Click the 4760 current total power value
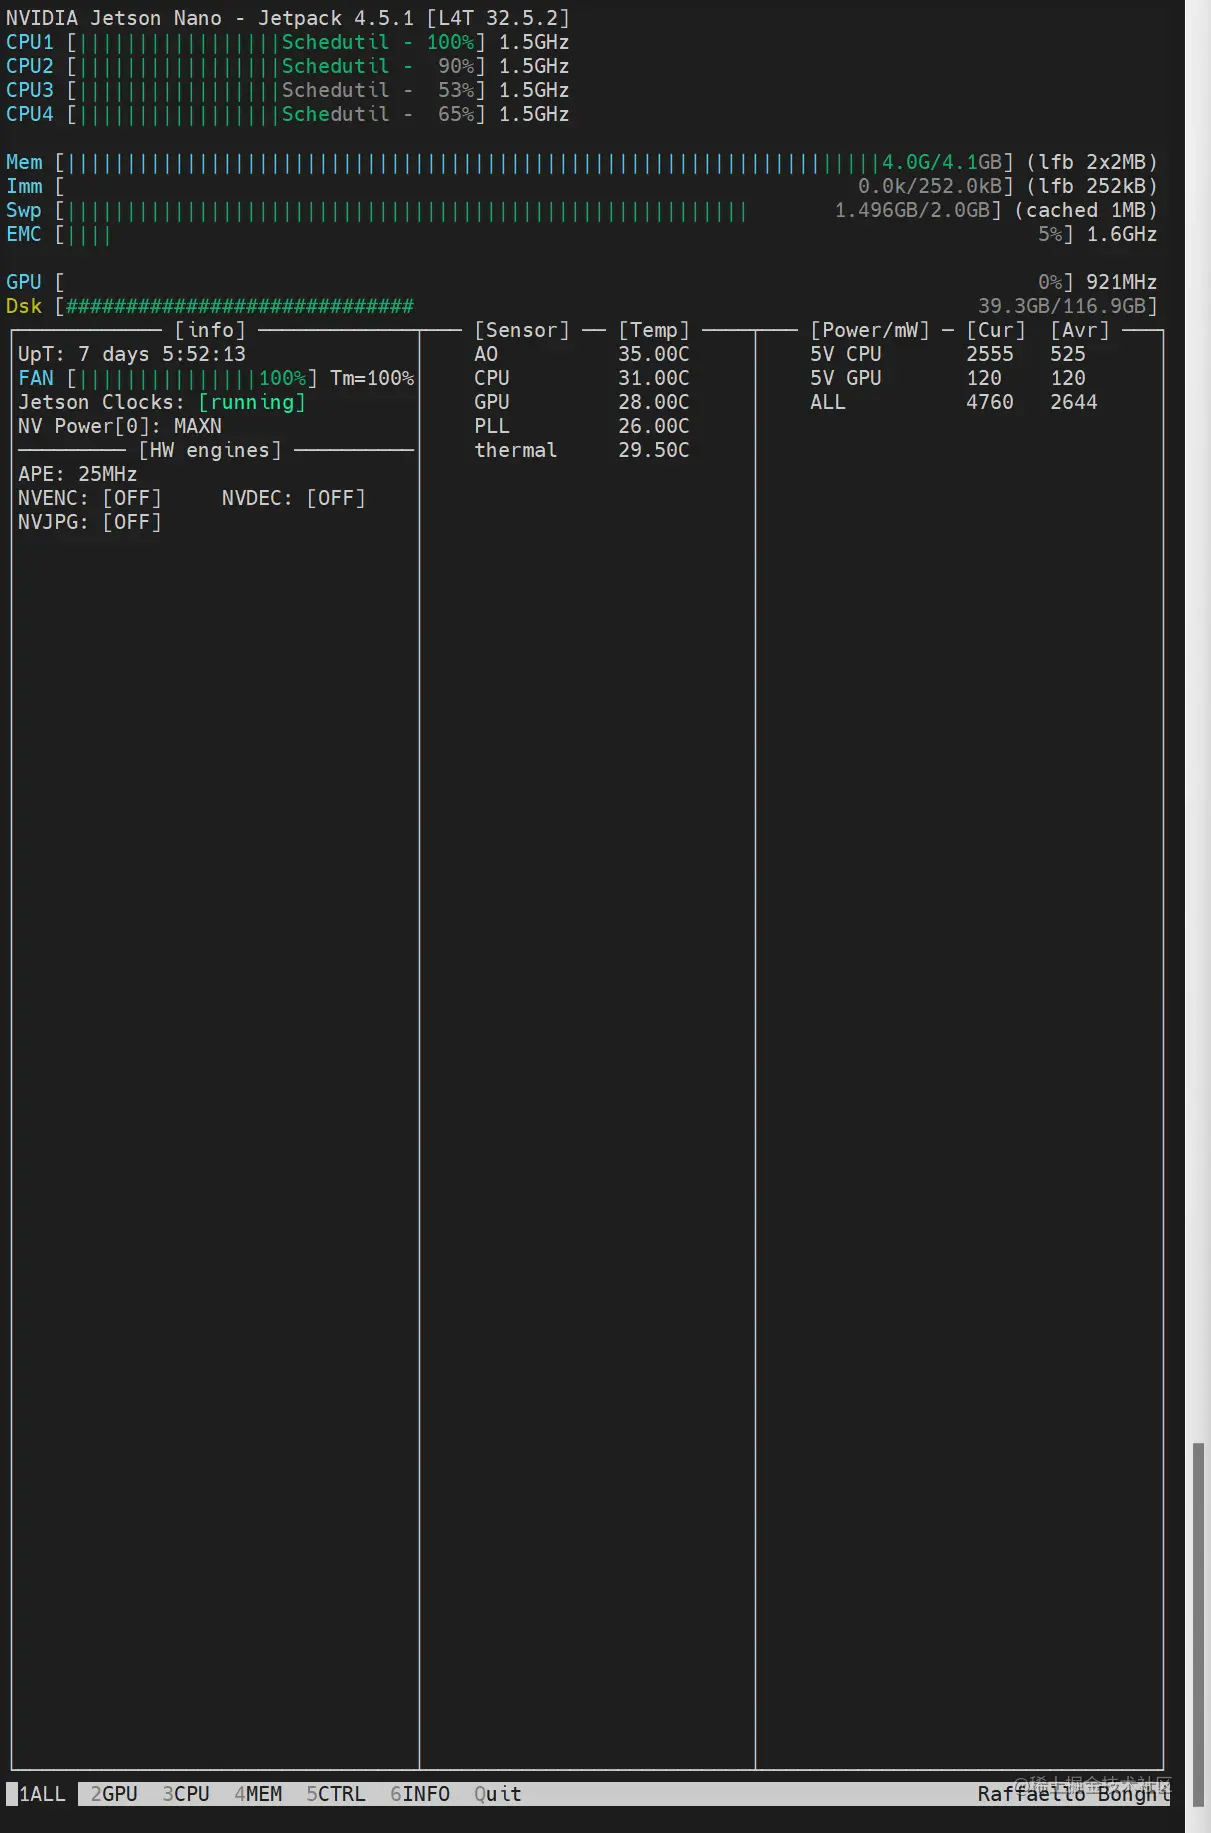1211x1833 pixels. coord(990,402)
